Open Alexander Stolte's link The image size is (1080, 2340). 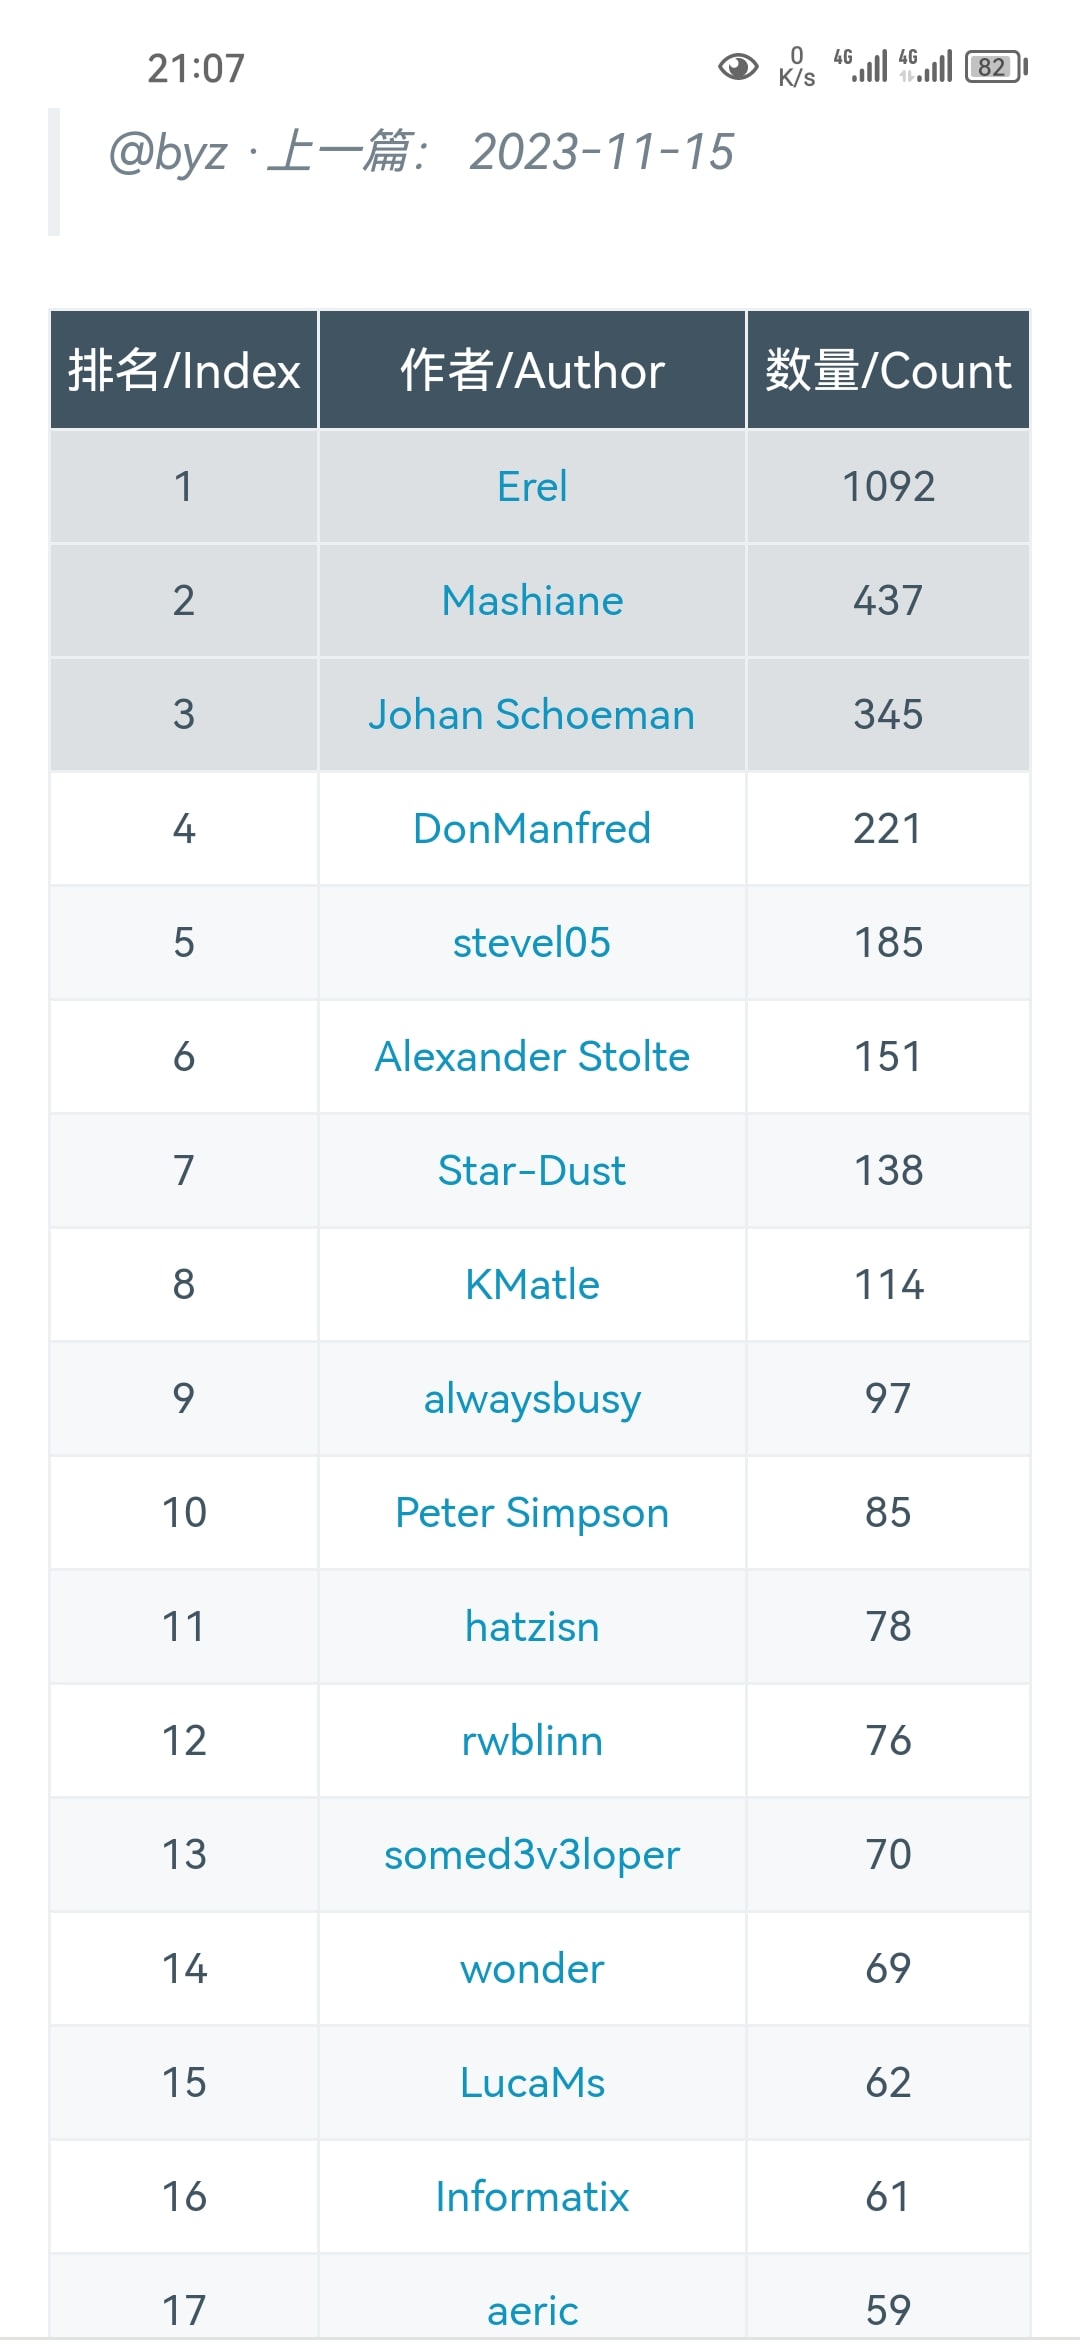point(532,1057)
